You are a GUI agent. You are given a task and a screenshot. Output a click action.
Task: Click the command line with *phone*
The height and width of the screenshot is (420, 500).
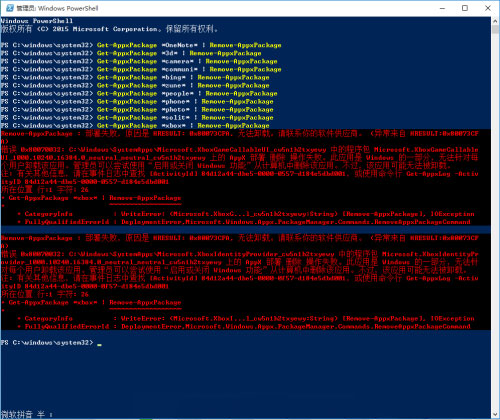137,101
